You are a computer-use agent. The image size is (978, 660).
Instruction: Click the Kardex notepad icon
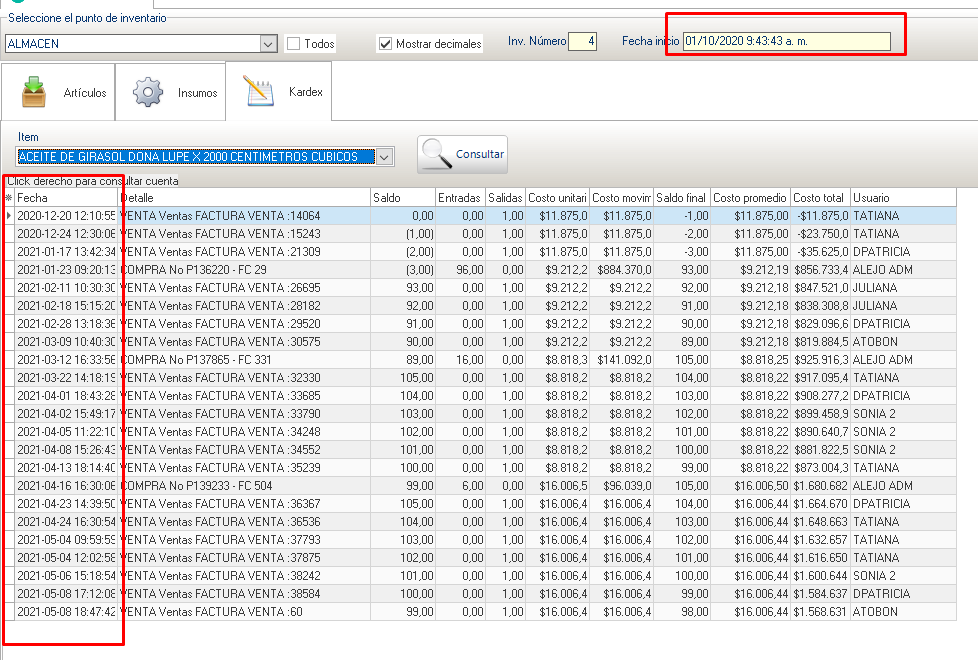pos(259,92)
